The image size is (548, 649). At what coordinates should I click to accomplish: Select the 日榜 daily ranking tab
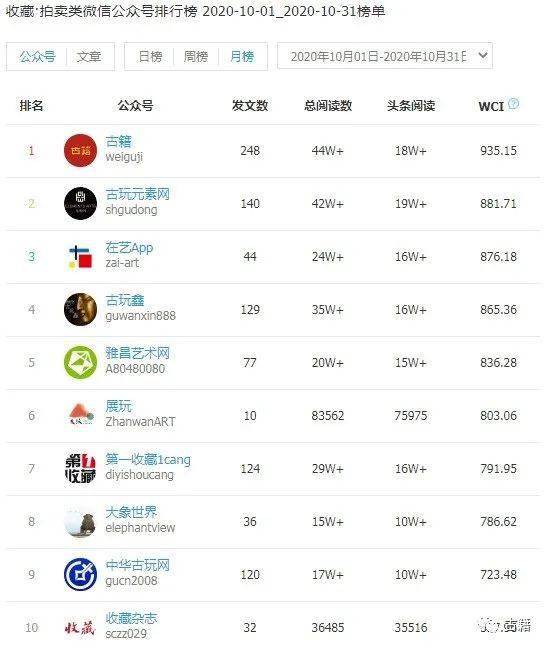click(149, 56)
